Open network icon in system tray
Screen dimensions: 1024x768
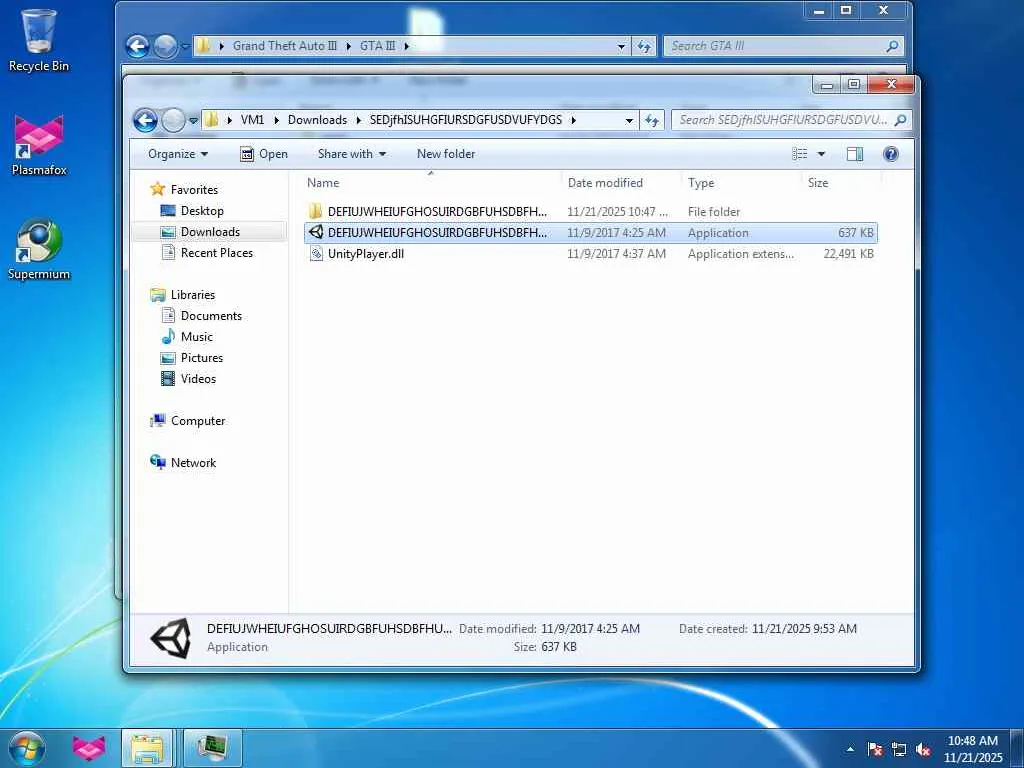click(x=899, y=749)
